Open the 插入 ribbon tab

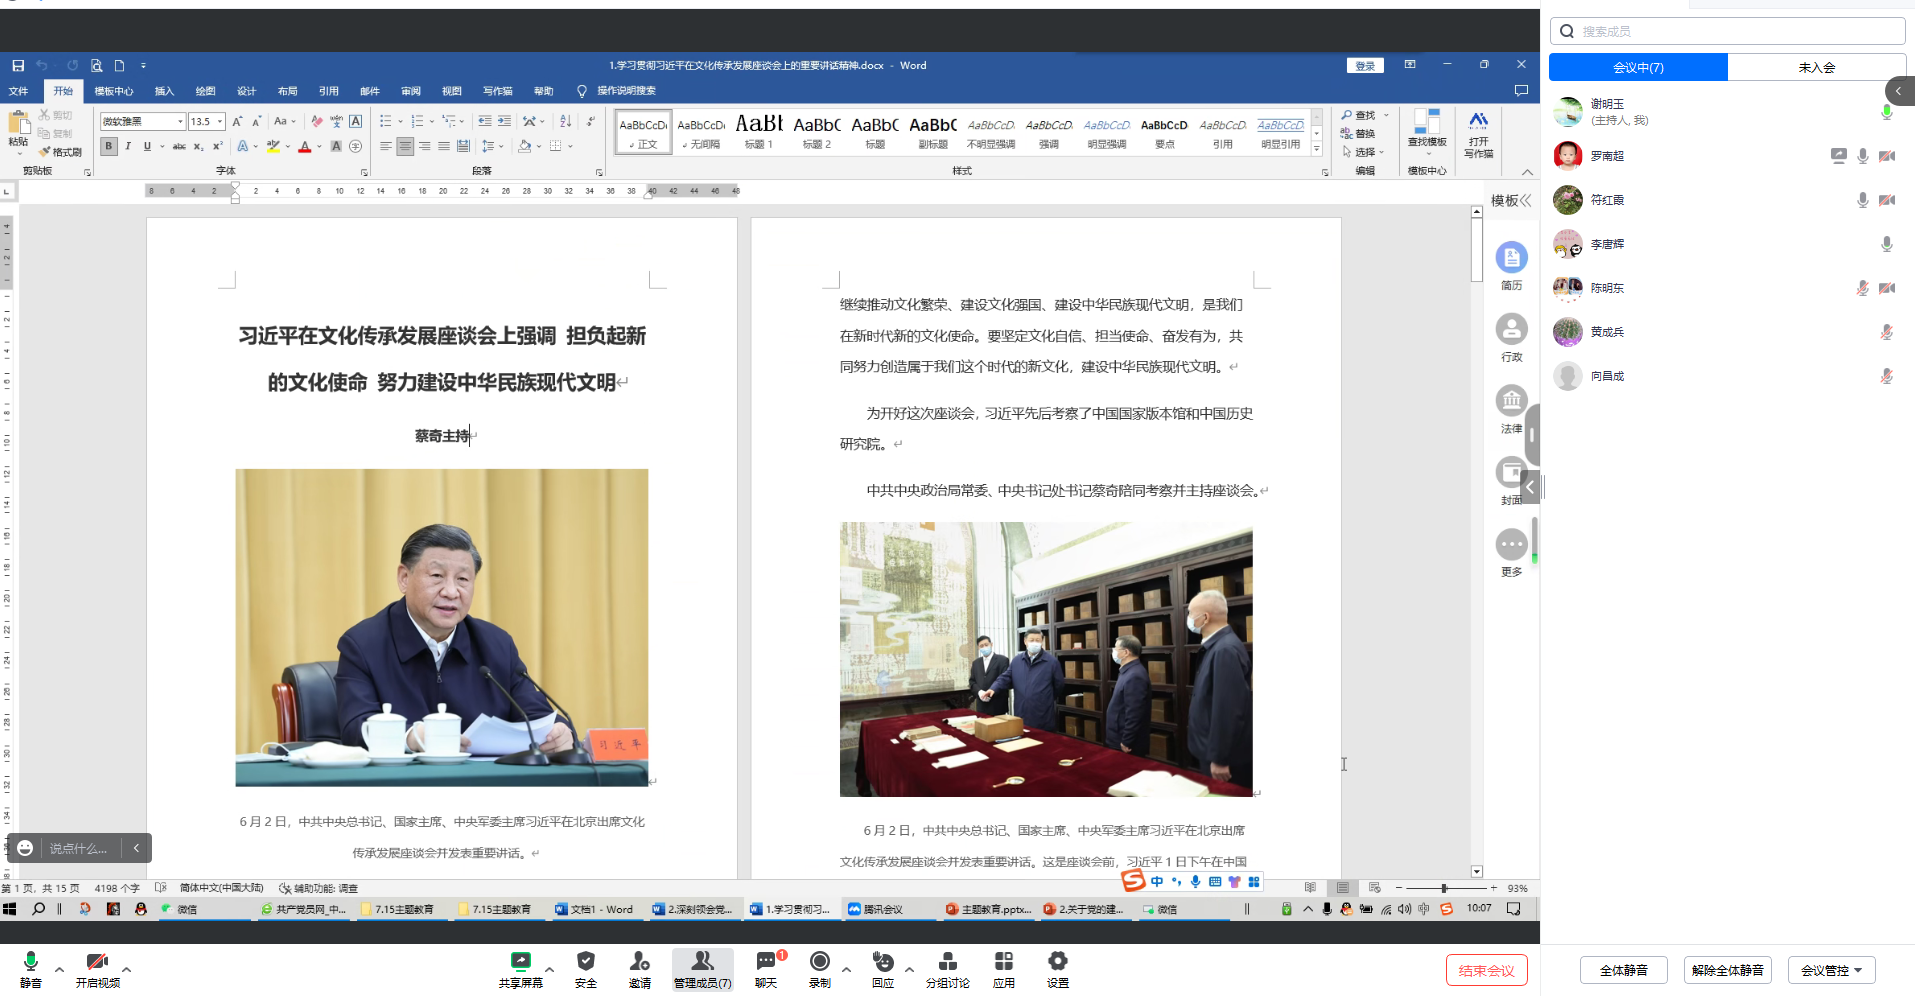coord(164,91)
